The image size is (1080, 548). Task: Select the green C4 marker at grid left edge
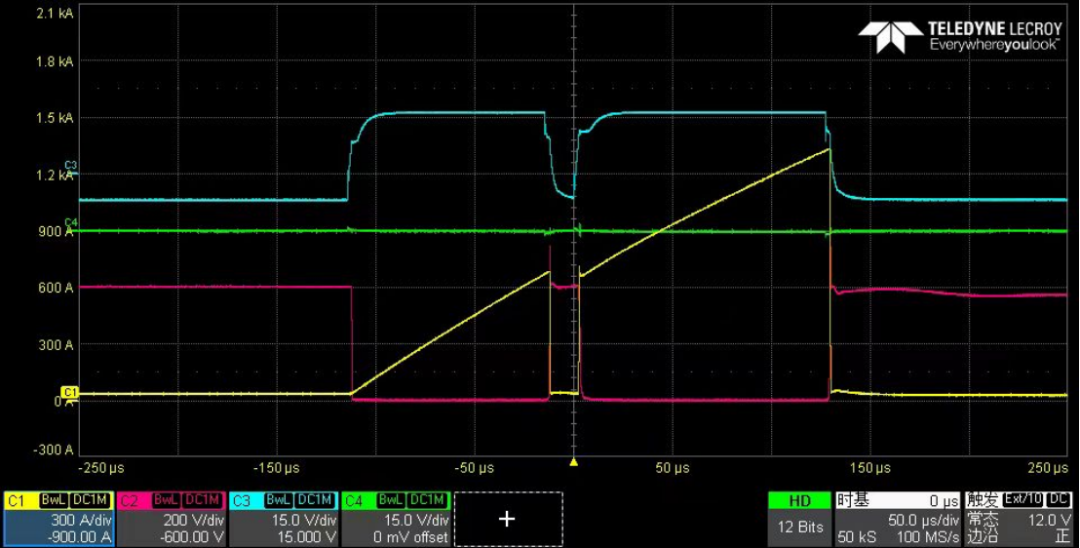[x=70, y=222]
